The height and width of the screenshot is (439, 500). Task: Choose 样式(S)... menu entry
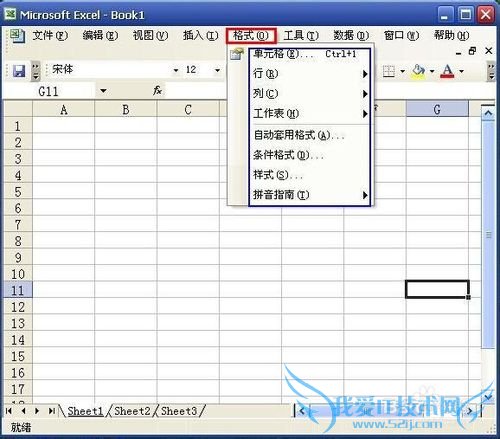[310, 175]
